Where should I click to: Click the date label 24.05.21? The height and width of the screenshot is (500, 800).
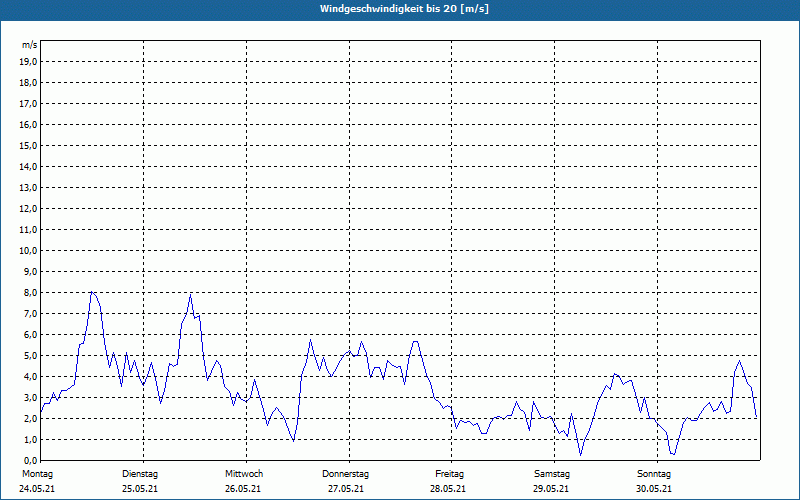[x=38, y=489]
